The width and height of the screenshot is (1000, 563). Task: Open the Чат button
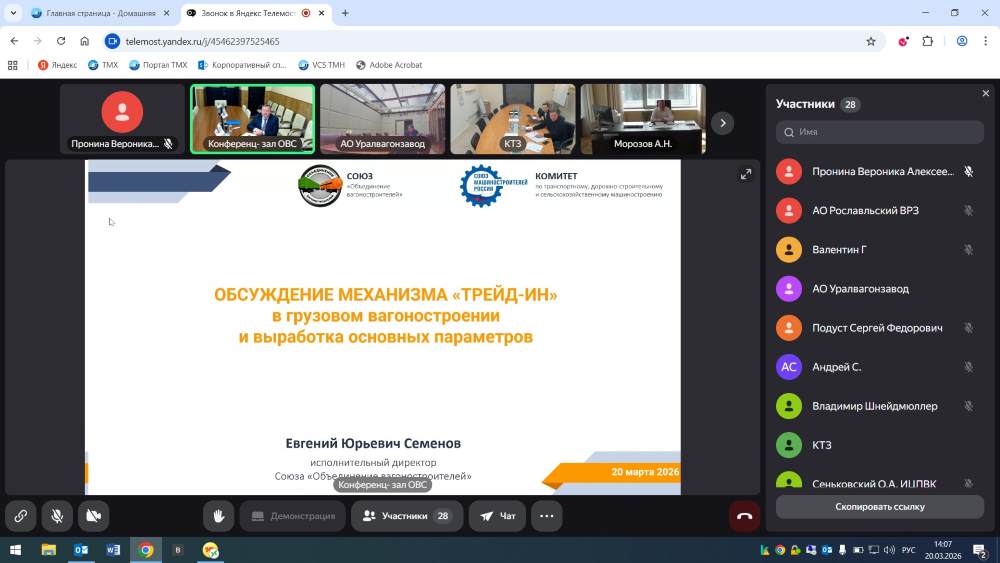[497, 516]
